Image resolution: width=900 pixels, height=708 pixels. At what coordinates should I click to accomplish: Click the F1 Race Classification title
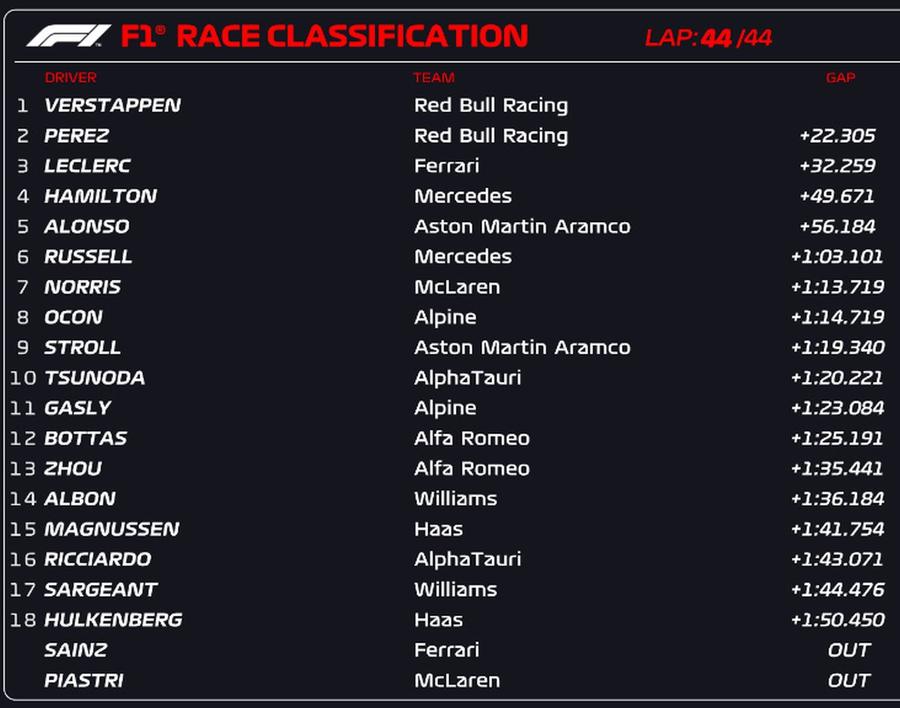pos(324,36)
